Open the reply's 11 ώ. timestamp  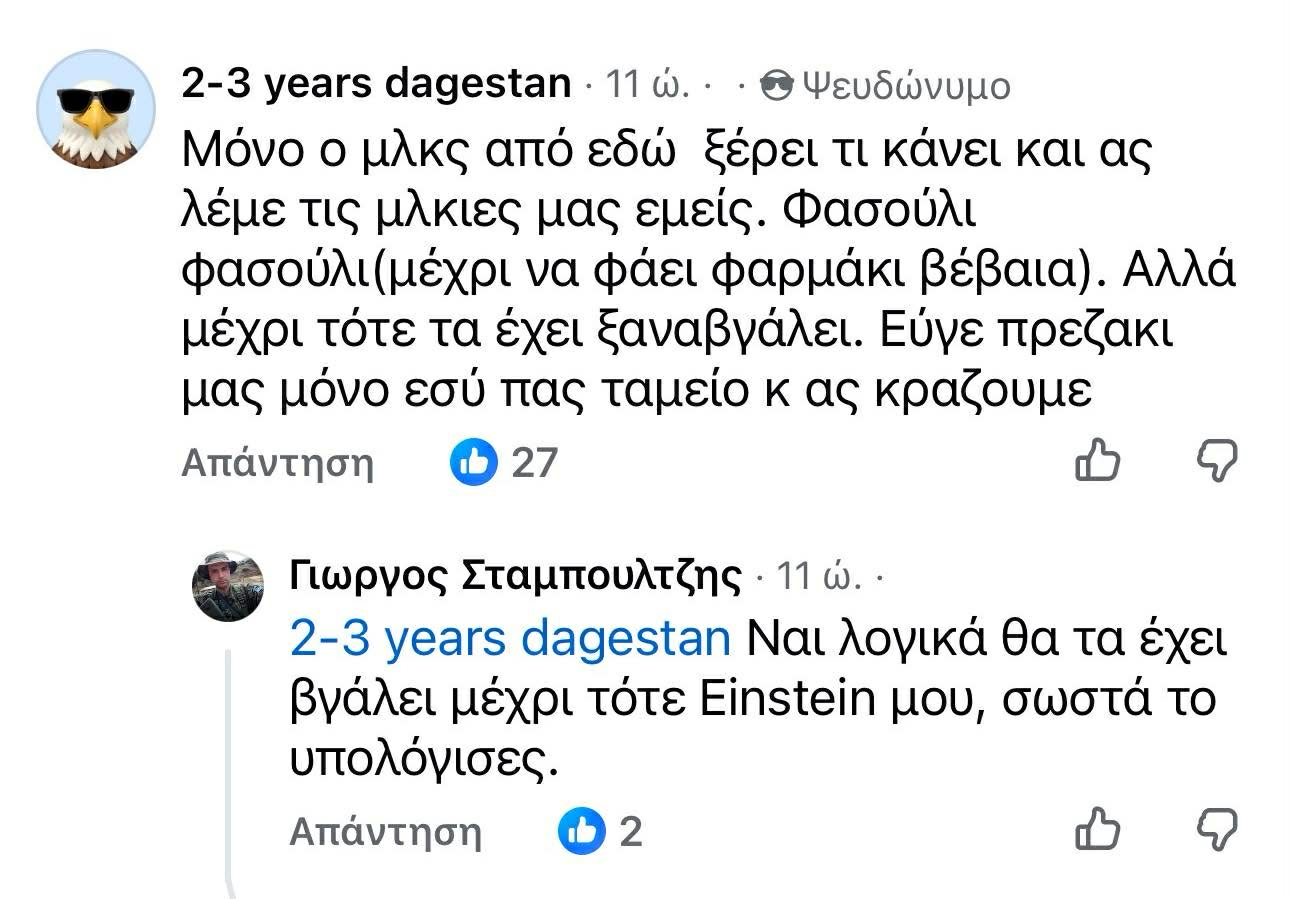coord(818,577)
